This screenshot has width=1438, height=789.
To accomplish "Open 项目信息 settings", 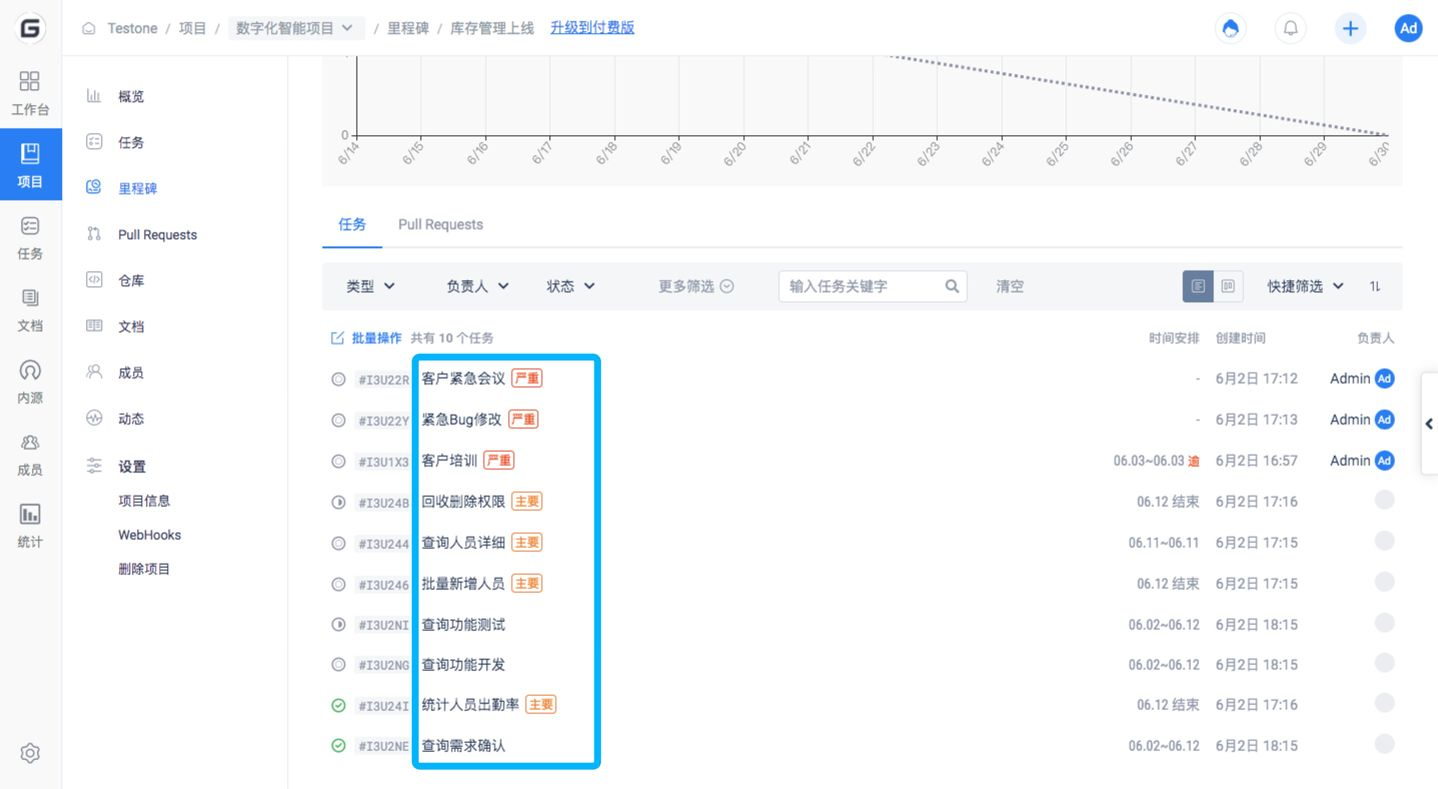I will [144, 501].
